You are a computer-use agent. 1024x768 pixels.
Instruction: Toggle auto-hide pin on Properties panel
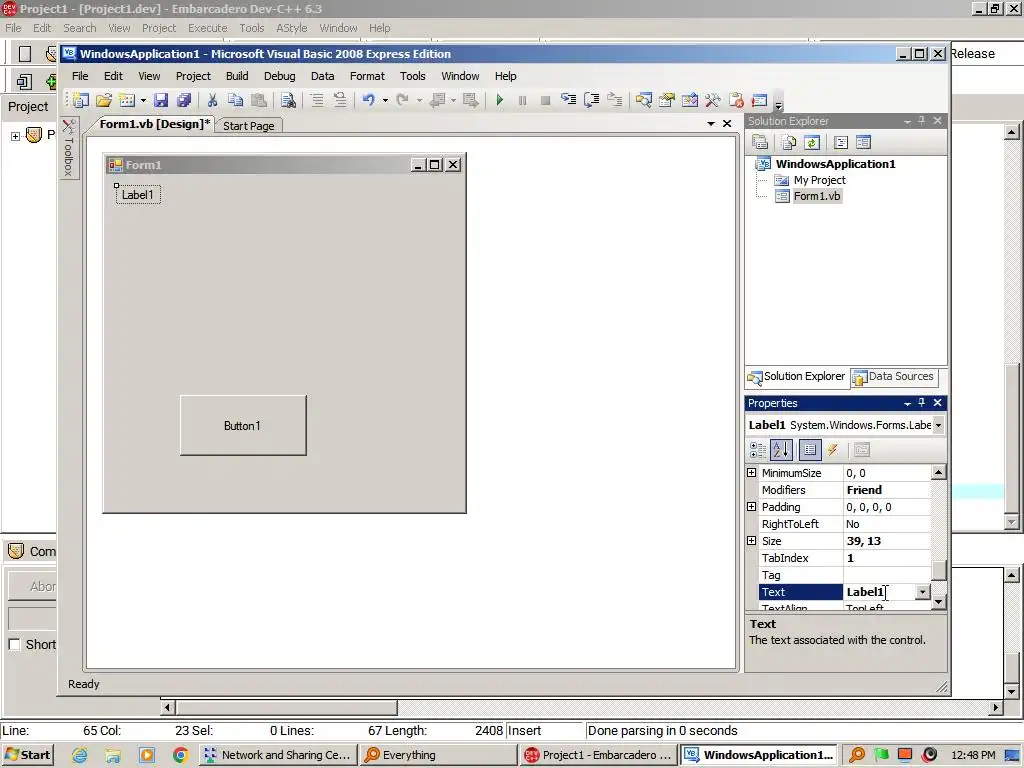coord(921,403)
